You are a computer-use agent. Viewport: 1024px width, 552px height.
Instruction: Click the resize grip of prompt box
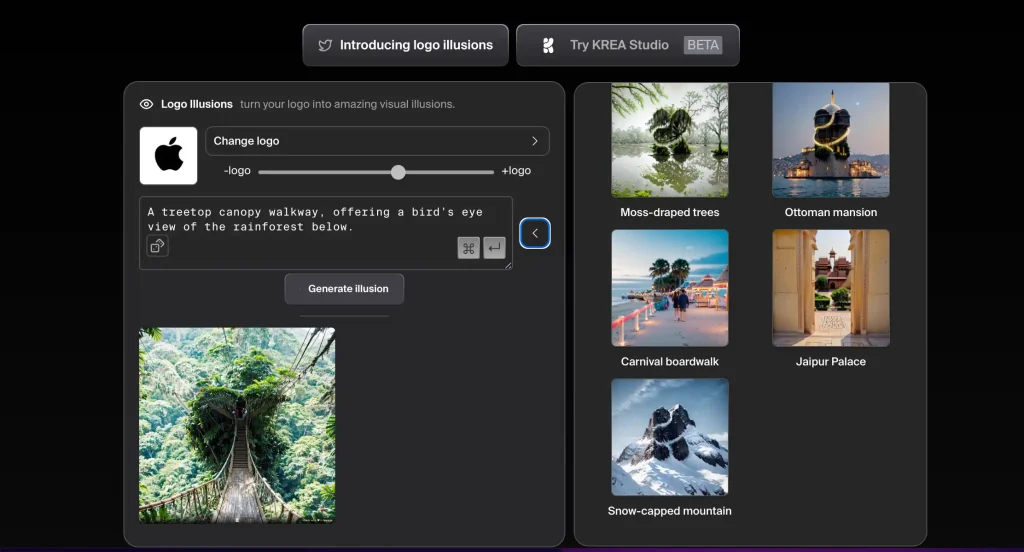pyautogui.click(x=508, y=265)
